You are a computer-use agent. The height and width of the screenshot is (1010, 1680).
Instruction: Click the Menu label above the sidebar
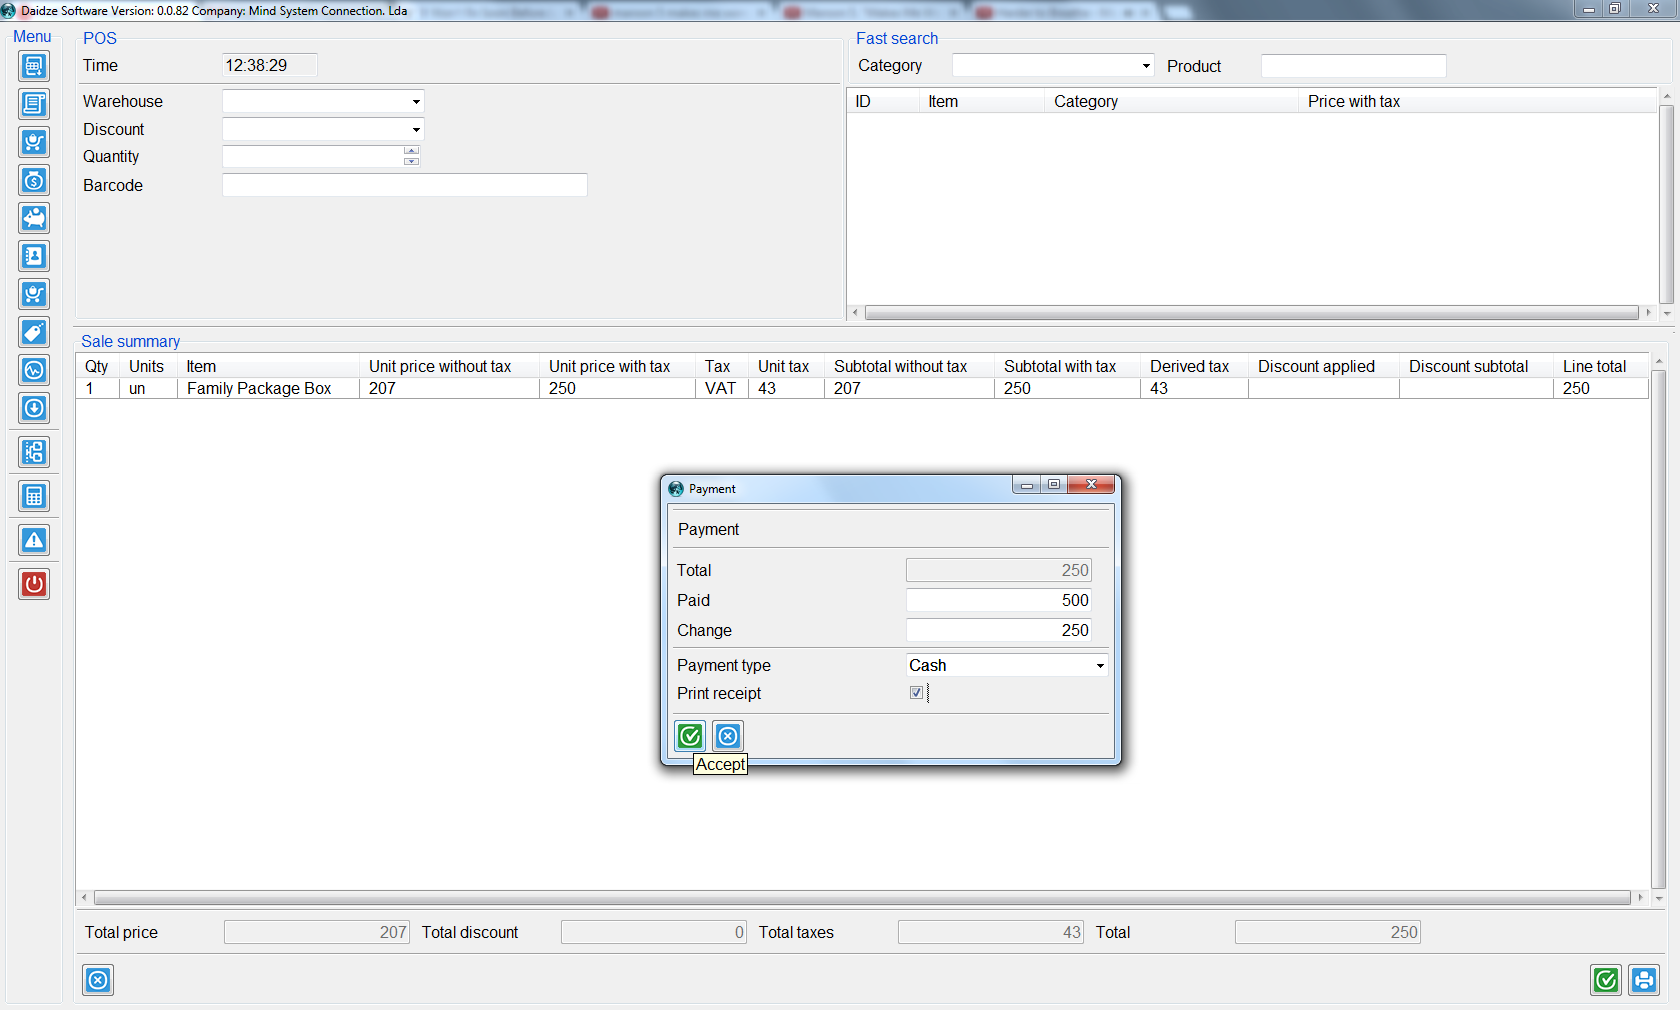(x=32, y=37)
